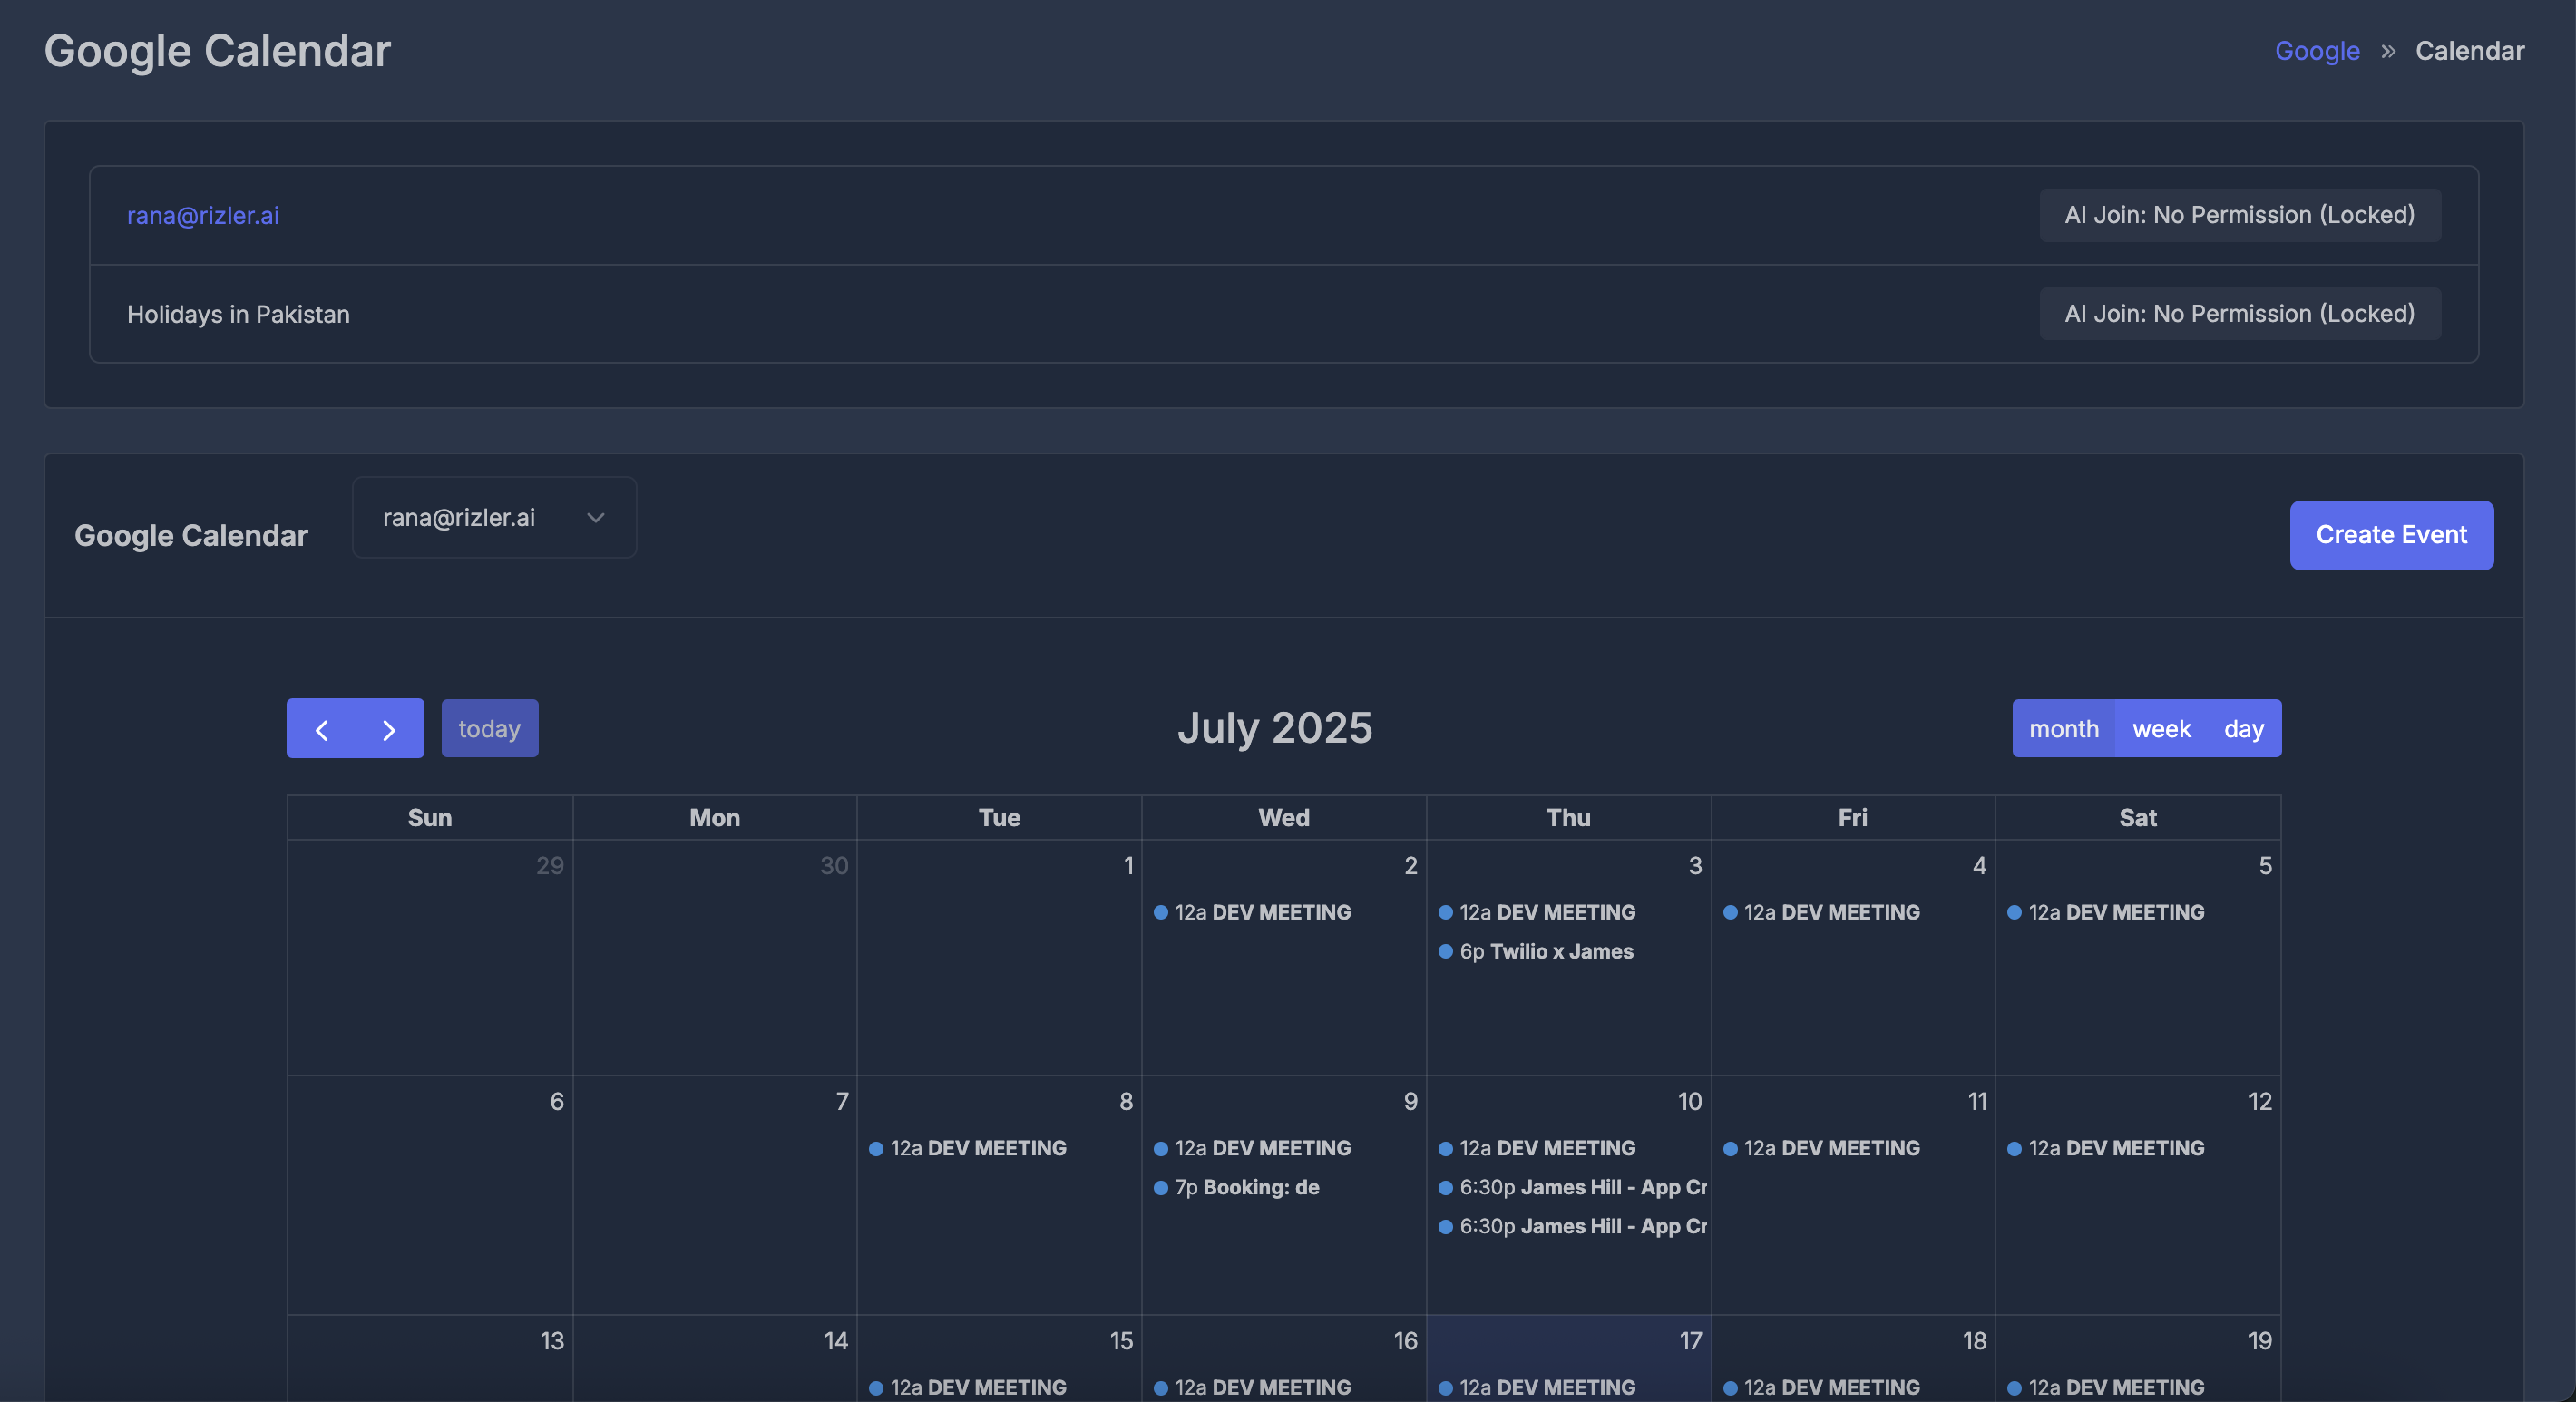Screen dimensions: 2576x1402
Task: Select the Holidays in Pakistan calendar row
Action: 238,314
